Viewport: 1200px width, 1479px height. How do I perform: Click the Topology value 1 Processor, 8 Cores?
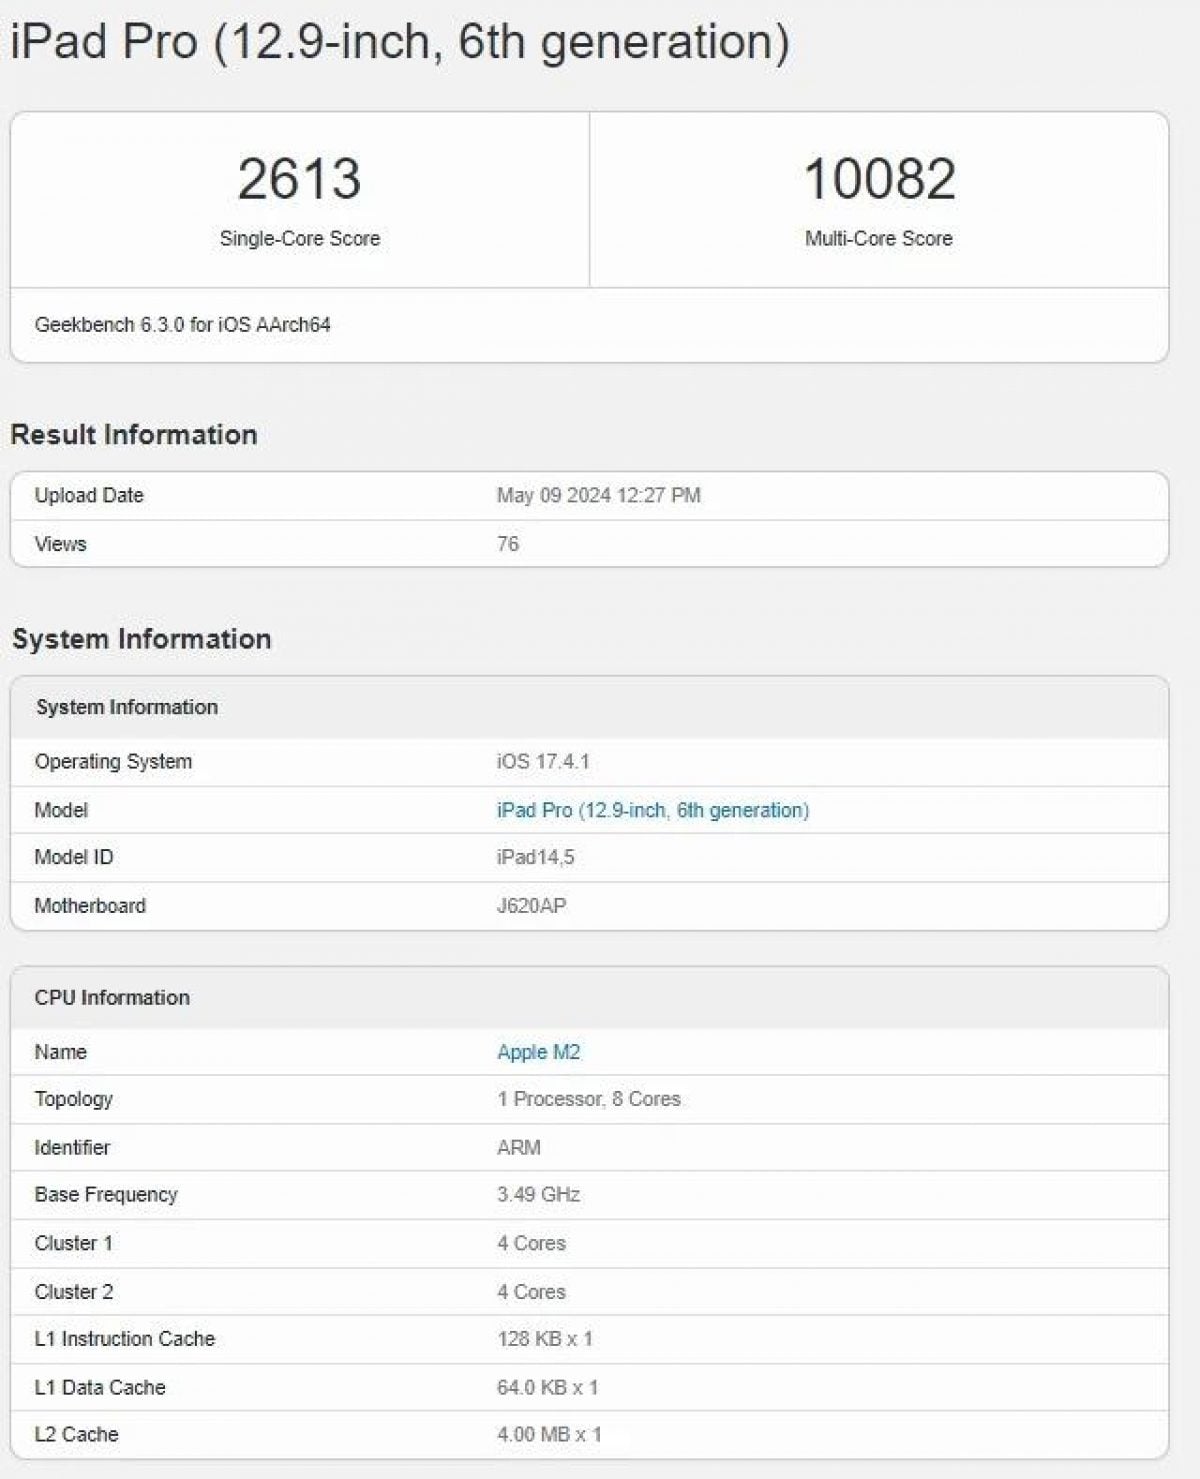point(588,1099)
